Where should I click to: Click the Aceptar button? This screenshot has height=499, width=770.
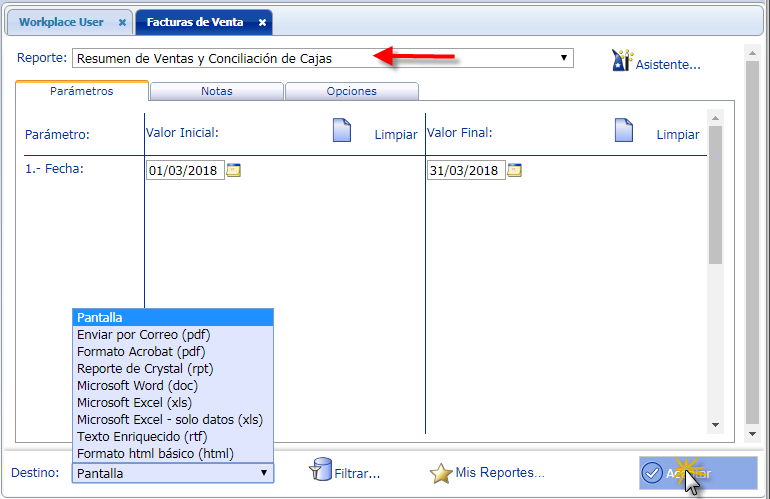point(698,473)
